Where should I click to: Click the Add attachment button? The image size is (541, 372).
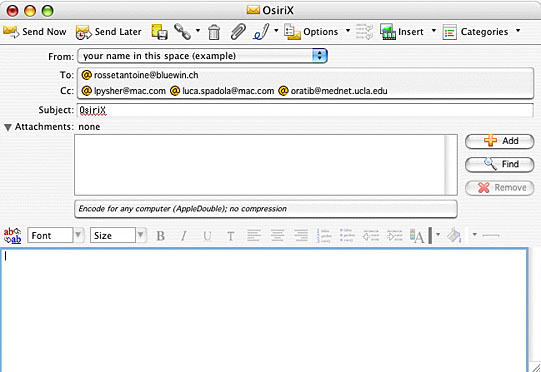click(x=500, y=141)
